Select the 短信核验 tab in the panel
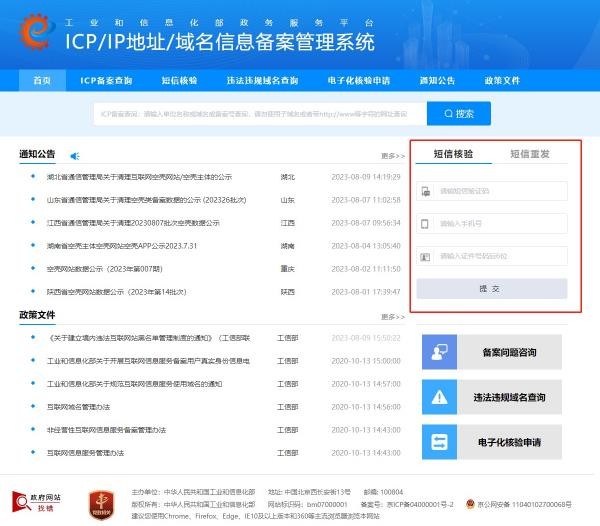The image size is (600, 526). coord(453,154)
